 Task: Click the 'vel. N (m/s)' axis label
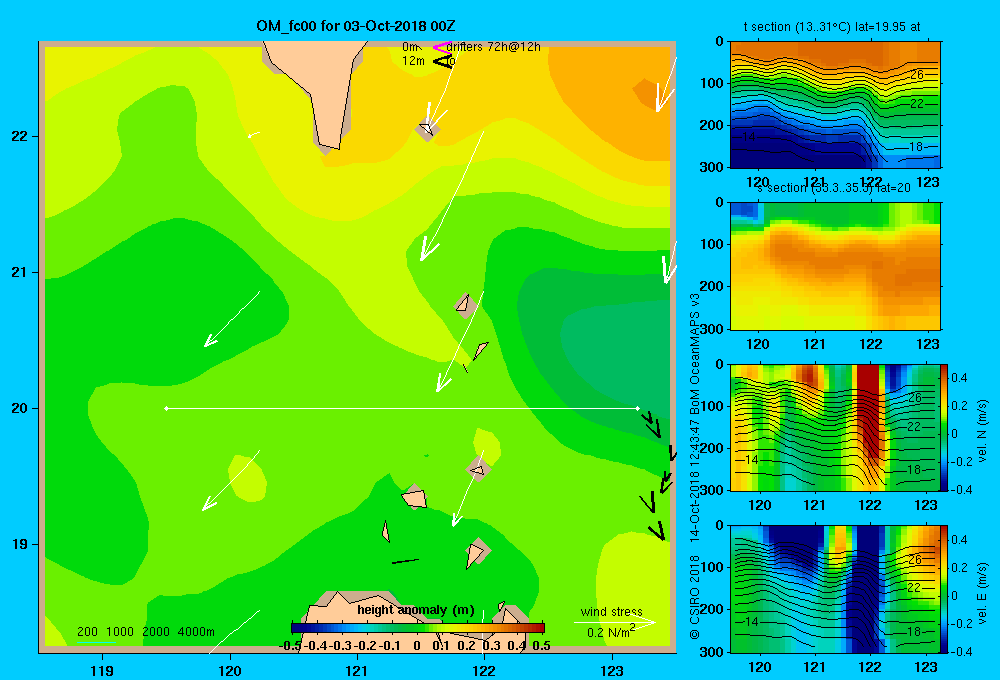point(982,431)
